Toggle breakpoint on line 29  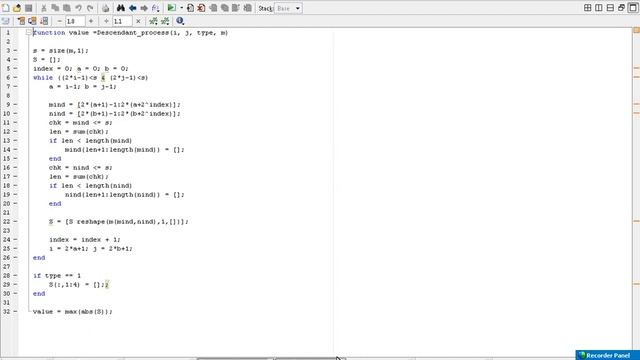15,284
